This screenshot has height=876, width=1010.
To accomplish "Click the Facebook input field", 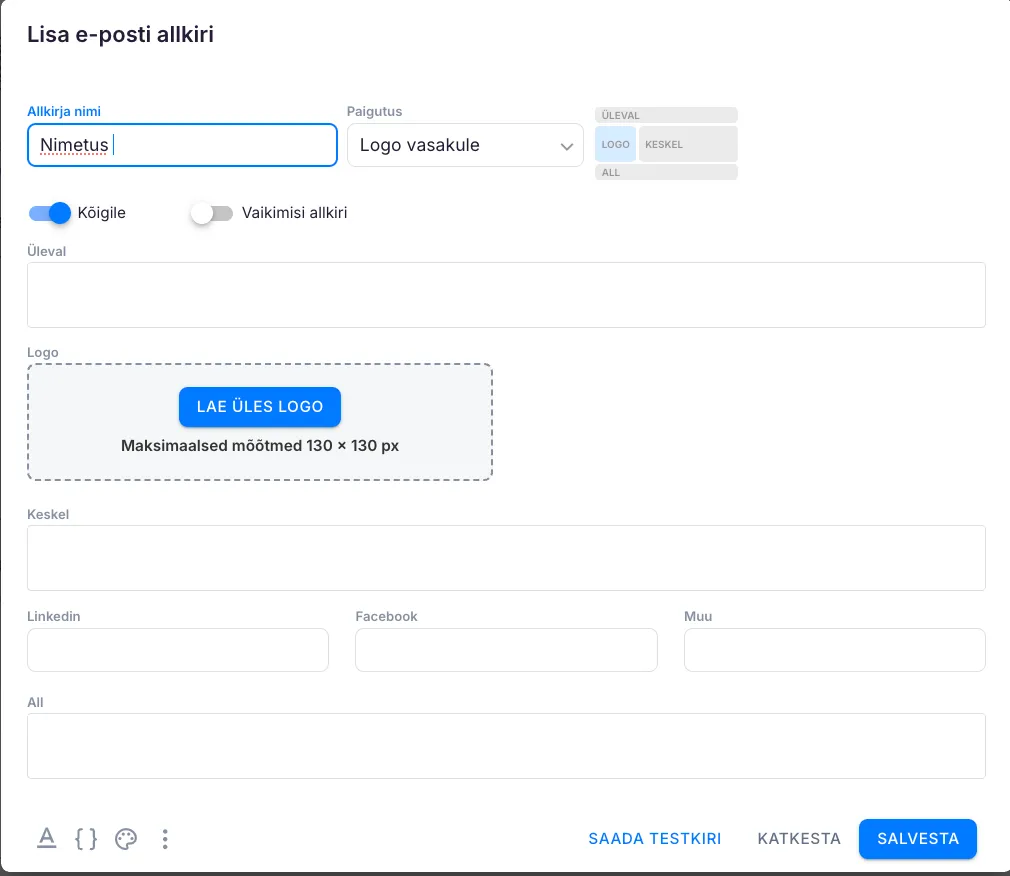I will tap(506, 650).
